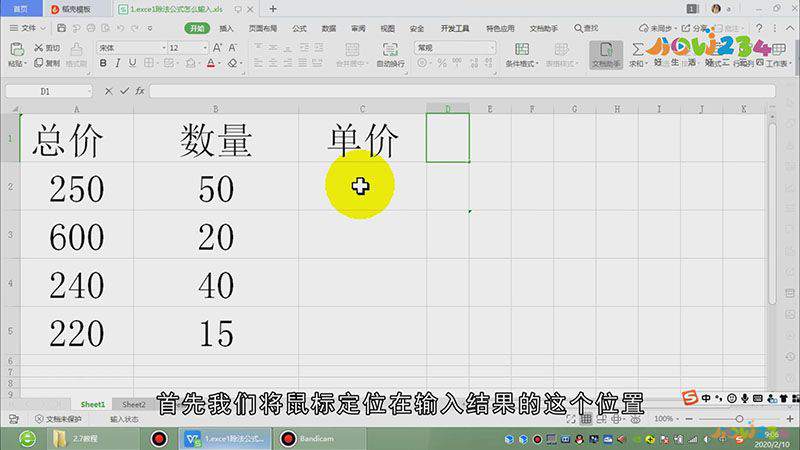Click zoom out minus icon
Image resolution: width=800 pixels, height=450 pixels.
click(689, 418)
